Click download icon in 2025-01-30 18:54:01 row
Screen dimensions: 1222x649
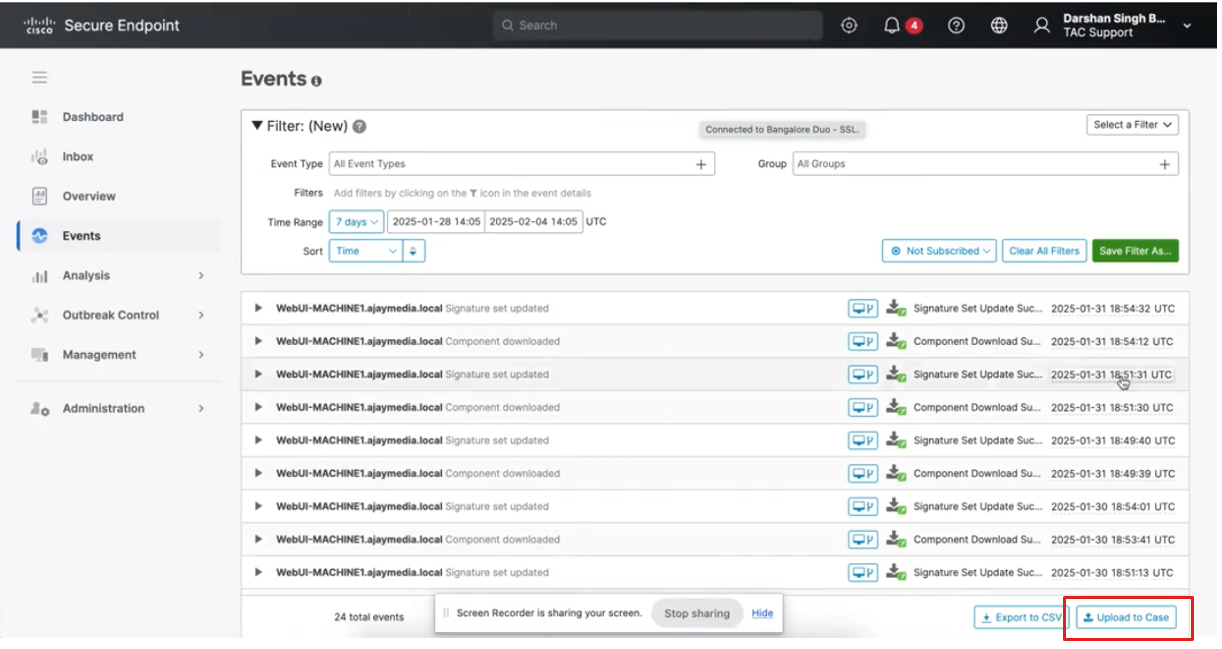coord(895,507)
